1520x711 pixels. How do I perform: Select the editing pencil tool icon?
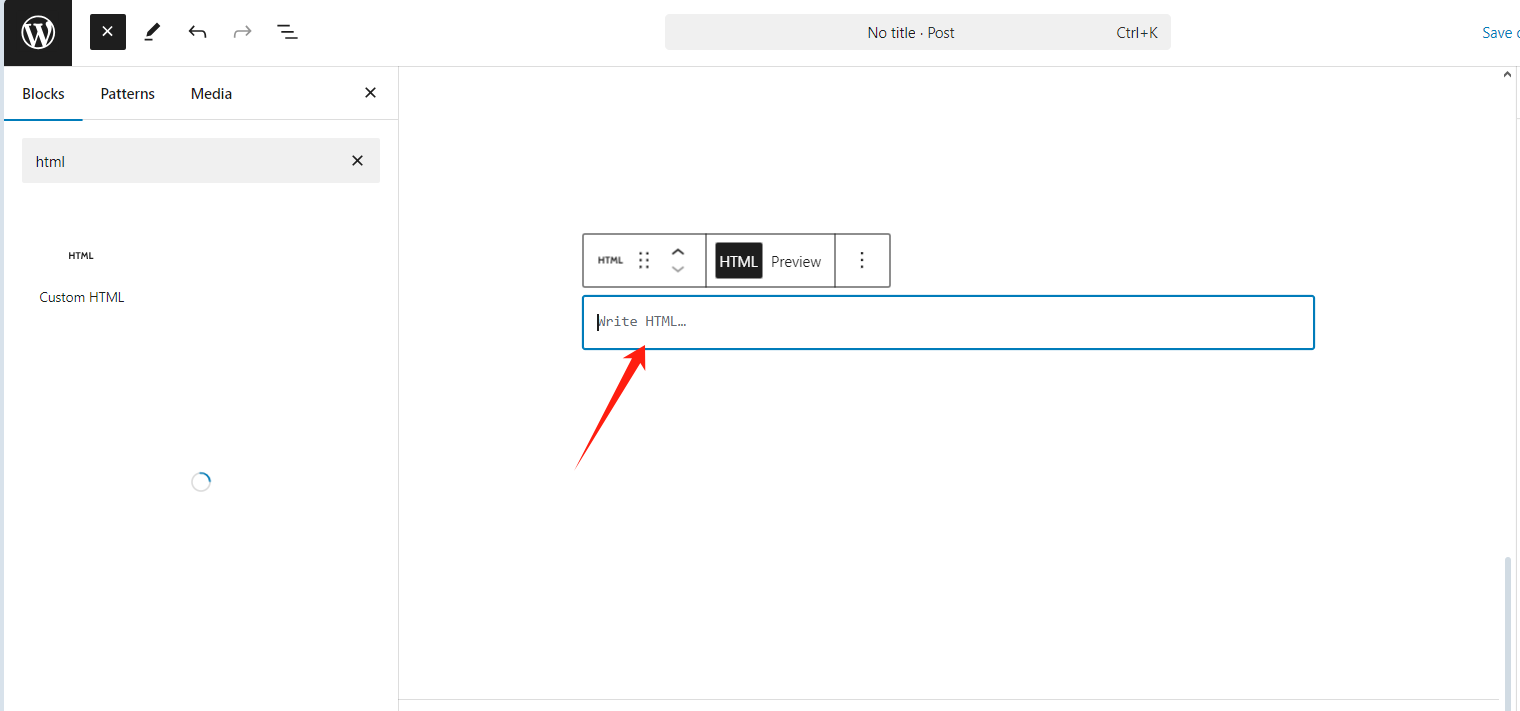click(x=152, y=31)
